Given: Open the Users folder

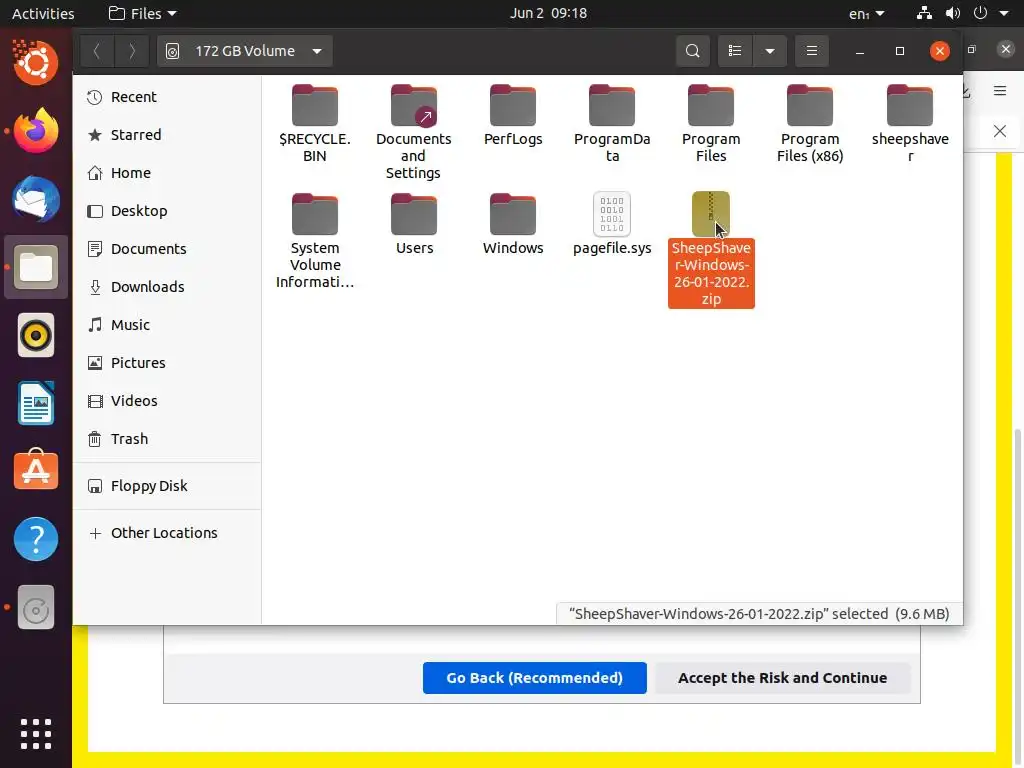Looking at the screenshot, I should pos(414,224).
